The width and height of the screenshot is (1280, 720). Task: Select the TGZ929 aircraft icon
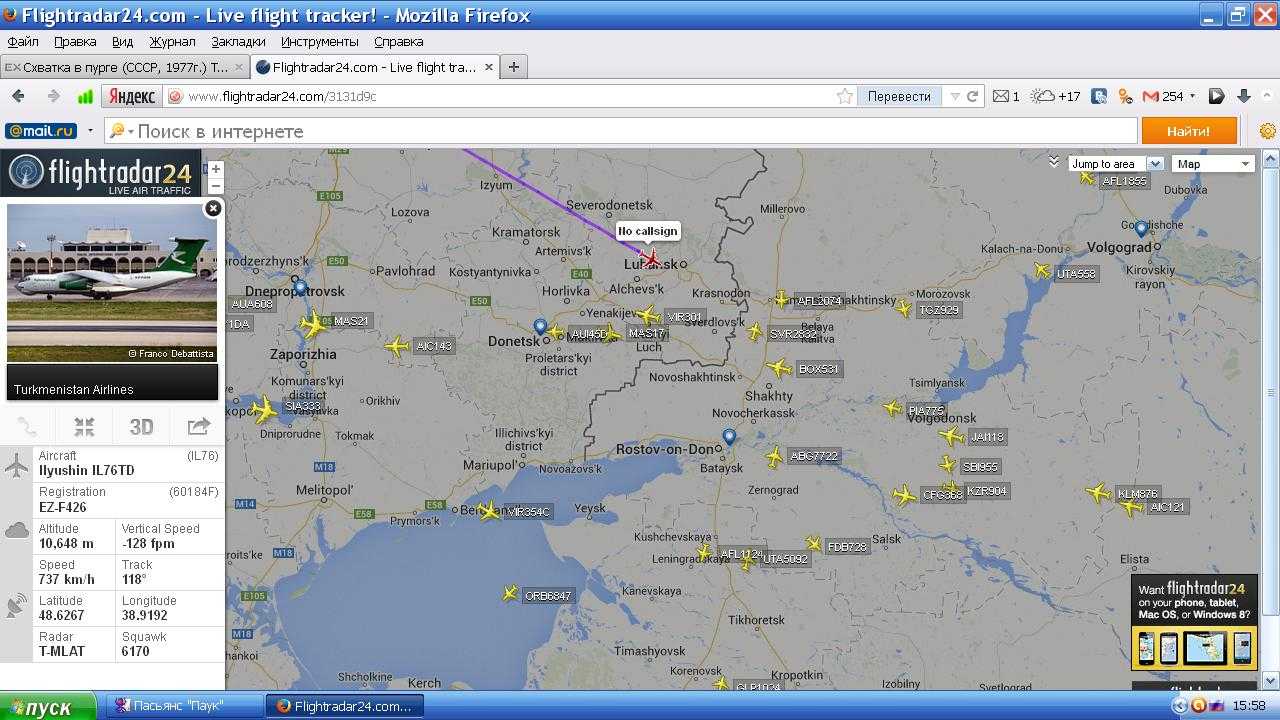click(903, 309)
